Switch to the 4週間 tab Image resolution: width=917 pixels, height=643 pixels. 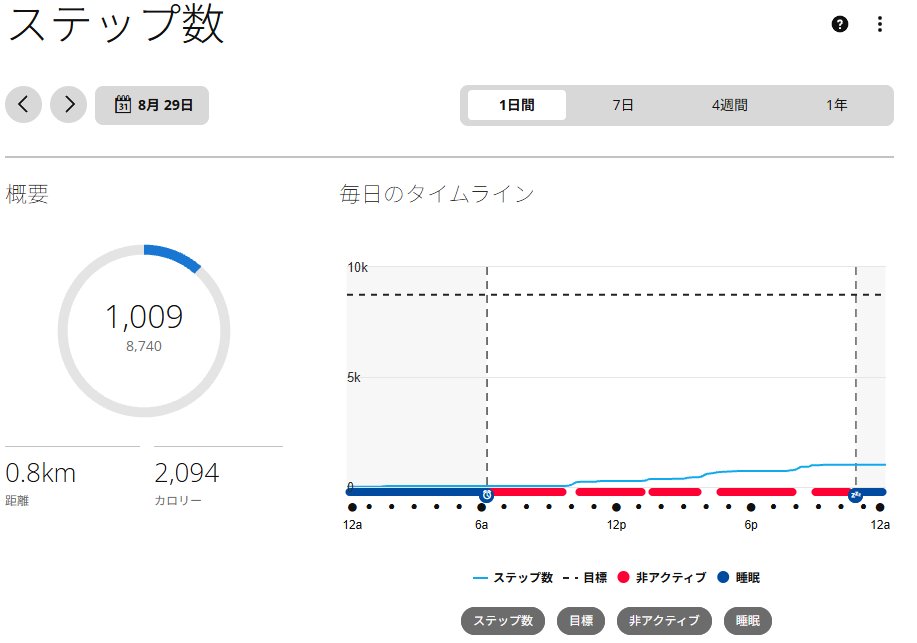729,105
